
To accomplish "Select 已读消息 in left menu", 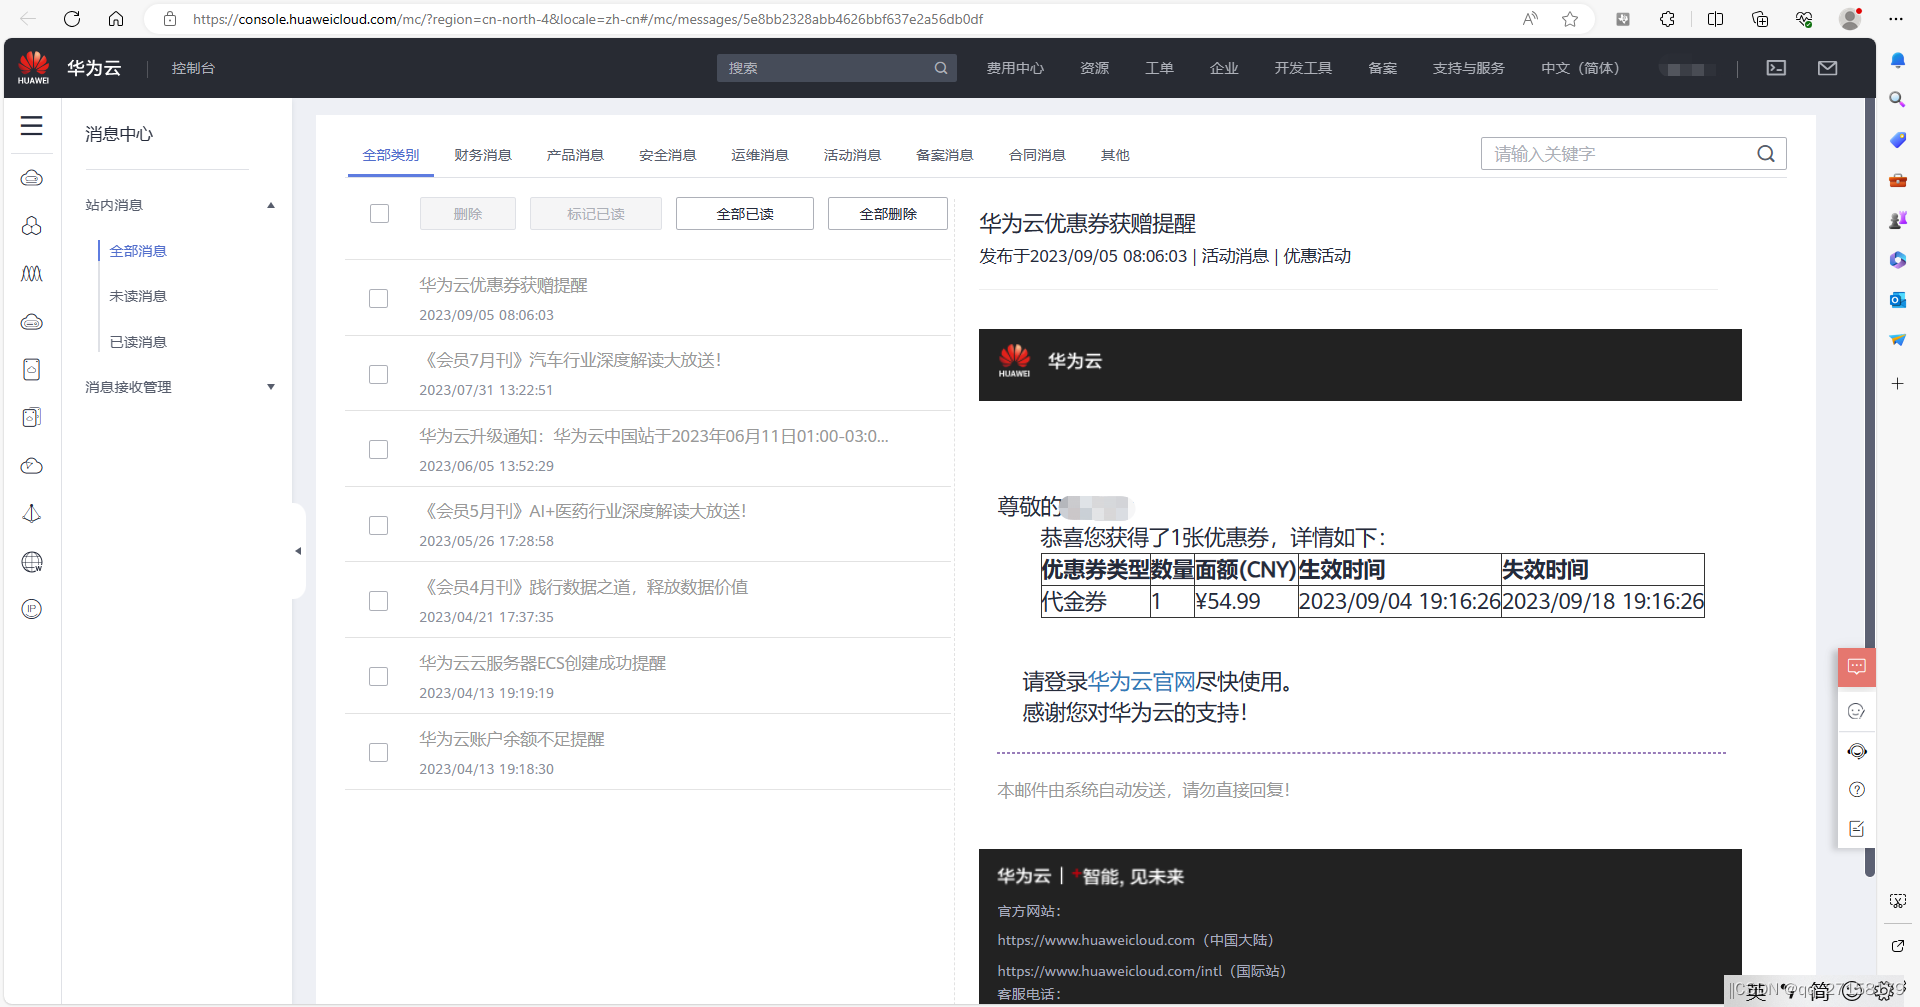I will pos(138,342).
